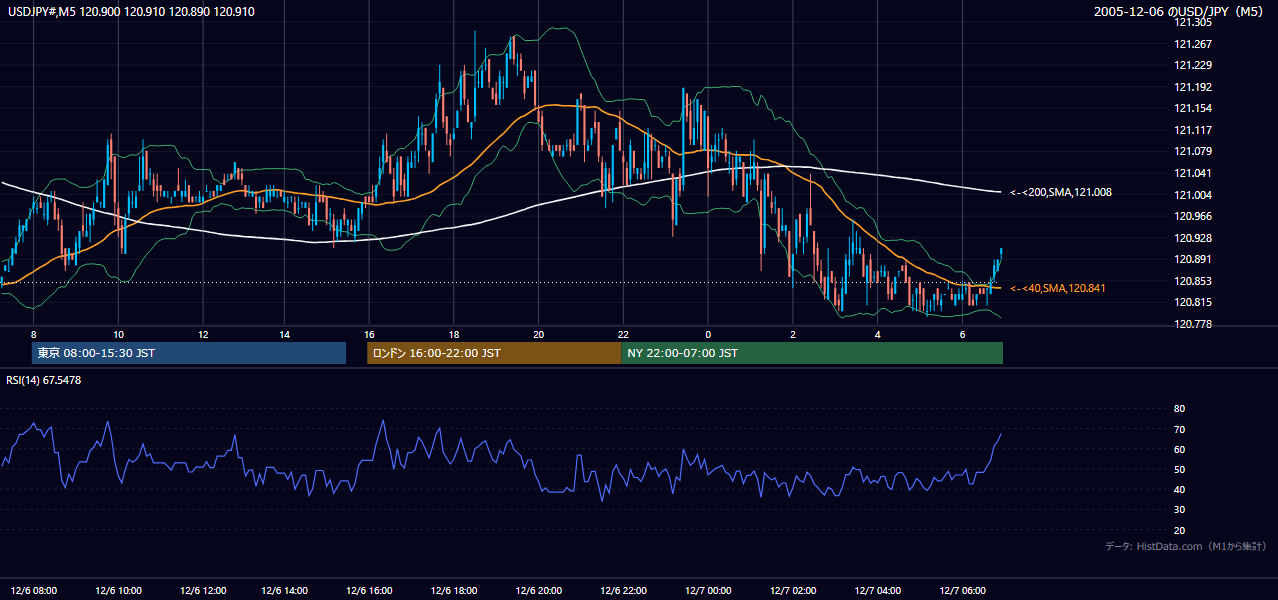The image size is (1278, 600).
Task: Click the 12/6 22:00 time axis label
Action: pyautogui.click(x=622, y=590)
